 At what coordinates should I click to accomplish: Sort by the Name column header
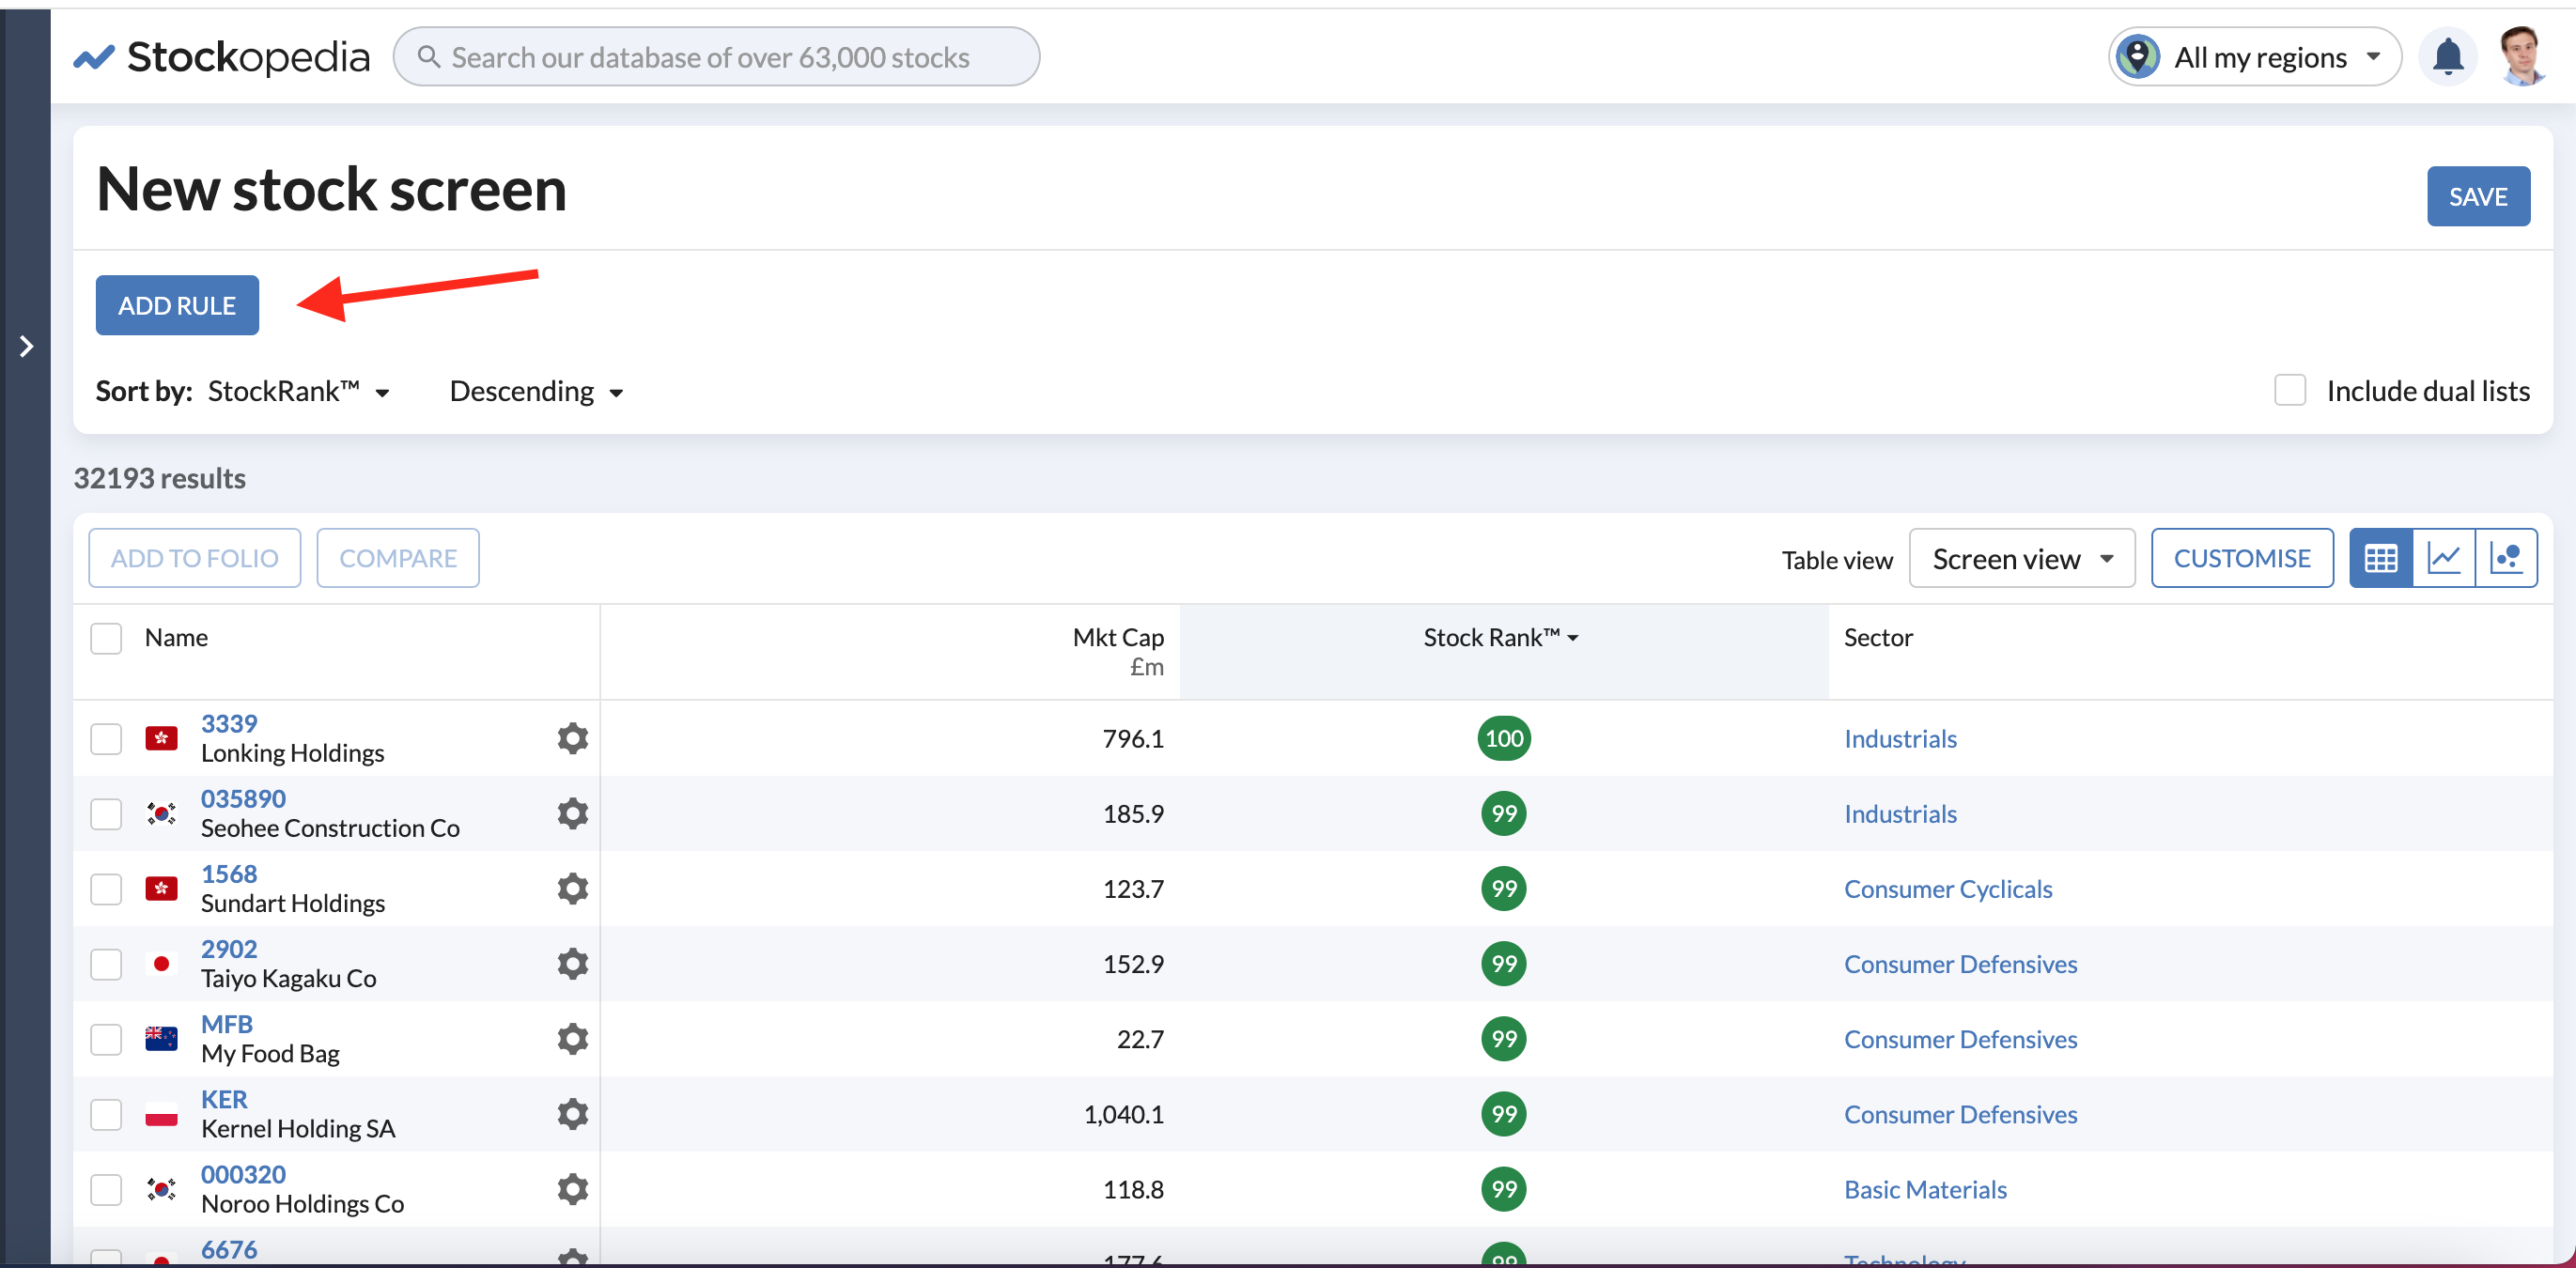[176, 637]
